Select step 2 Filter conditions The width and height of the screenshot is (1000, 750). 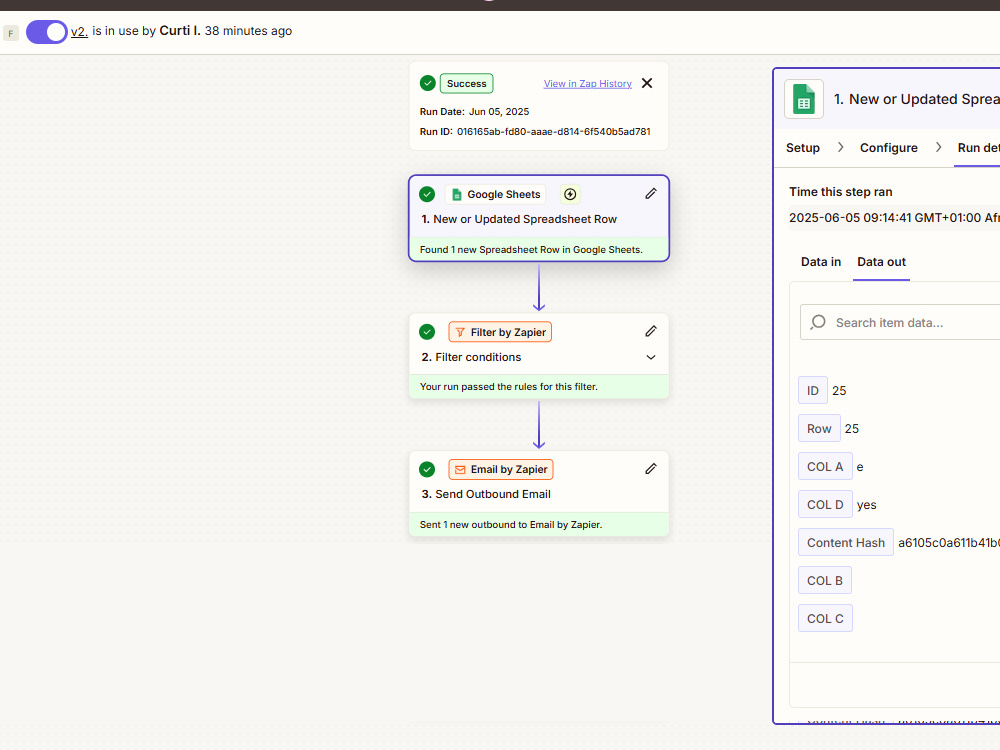(x=539, y=356)
